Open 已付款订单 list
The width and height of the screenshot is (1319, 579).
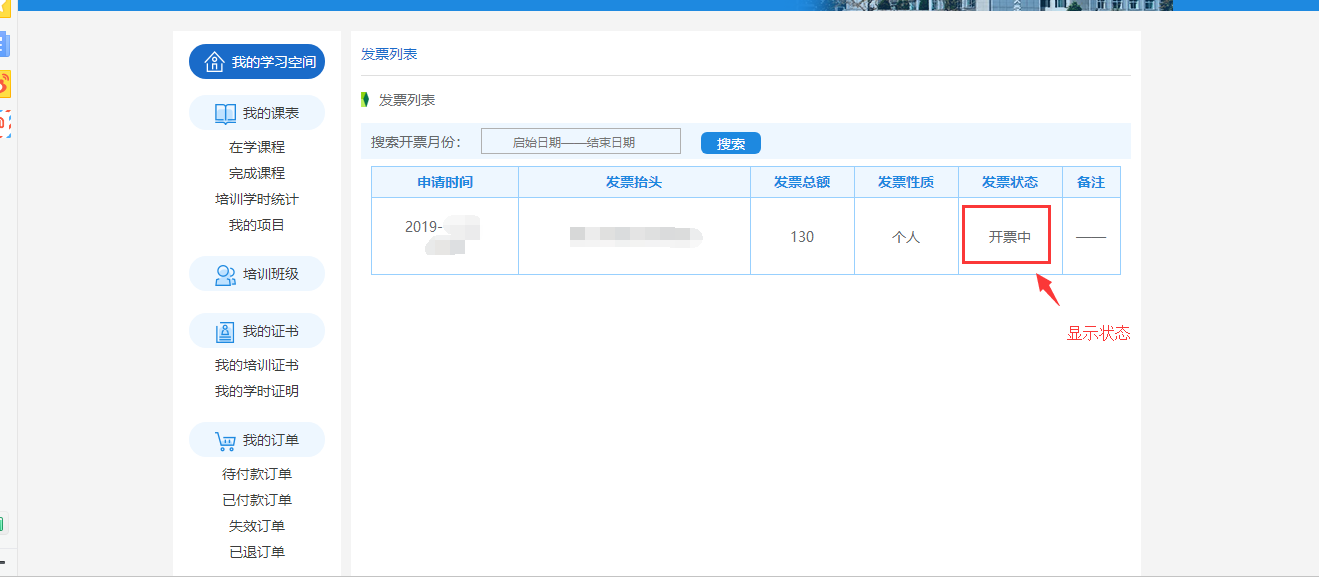pyautogui.click(x=257, y=500)
